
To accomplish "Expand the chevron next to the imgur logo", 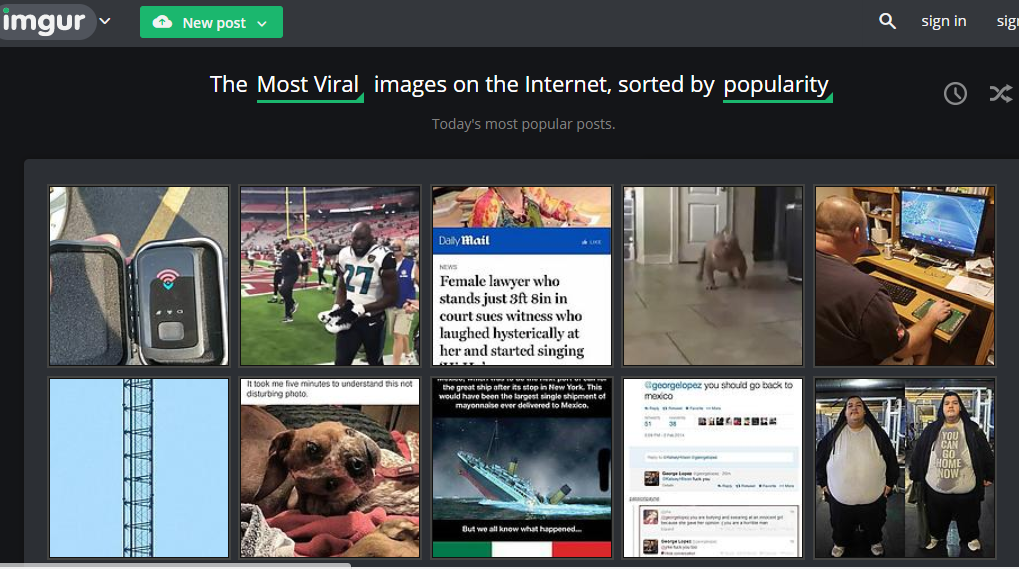I will (105, 21).
